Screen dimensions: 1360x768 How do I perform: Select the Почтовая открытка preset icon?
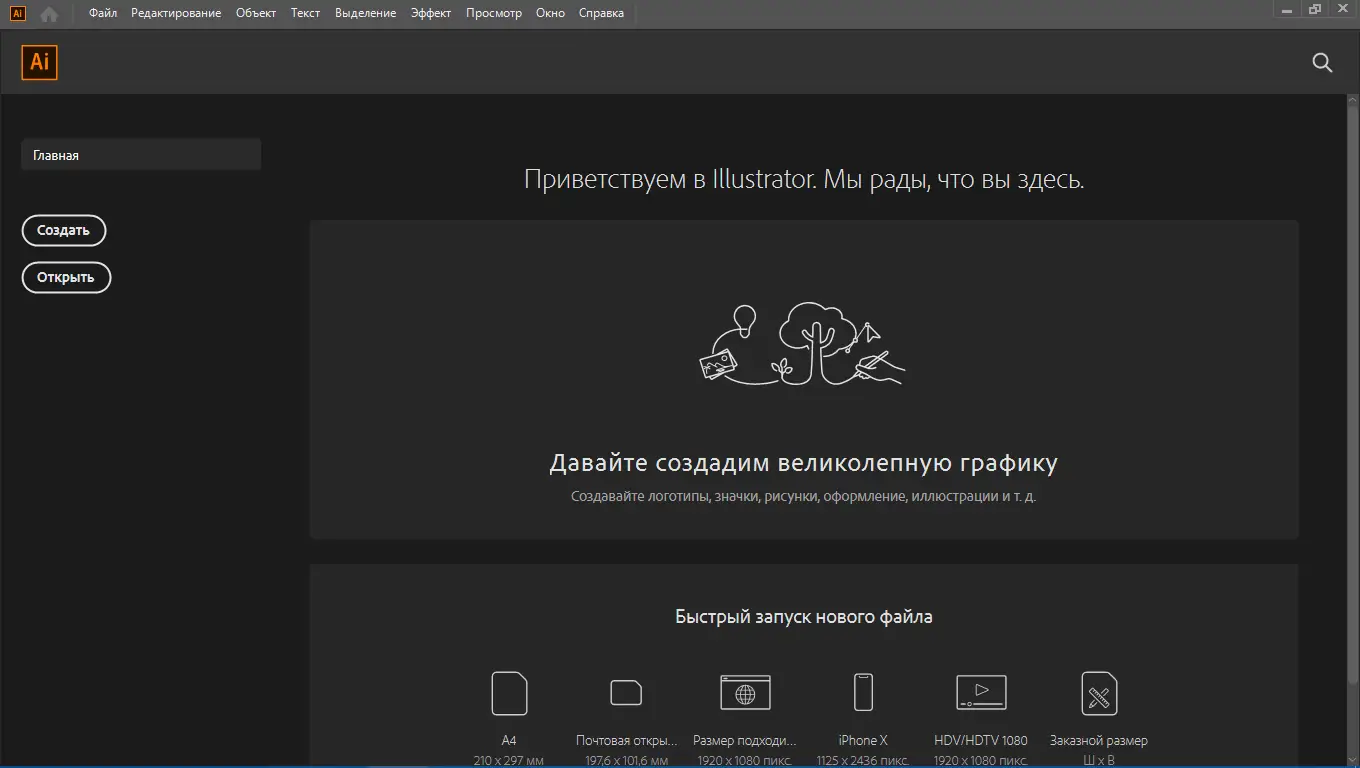click(626, 693)
